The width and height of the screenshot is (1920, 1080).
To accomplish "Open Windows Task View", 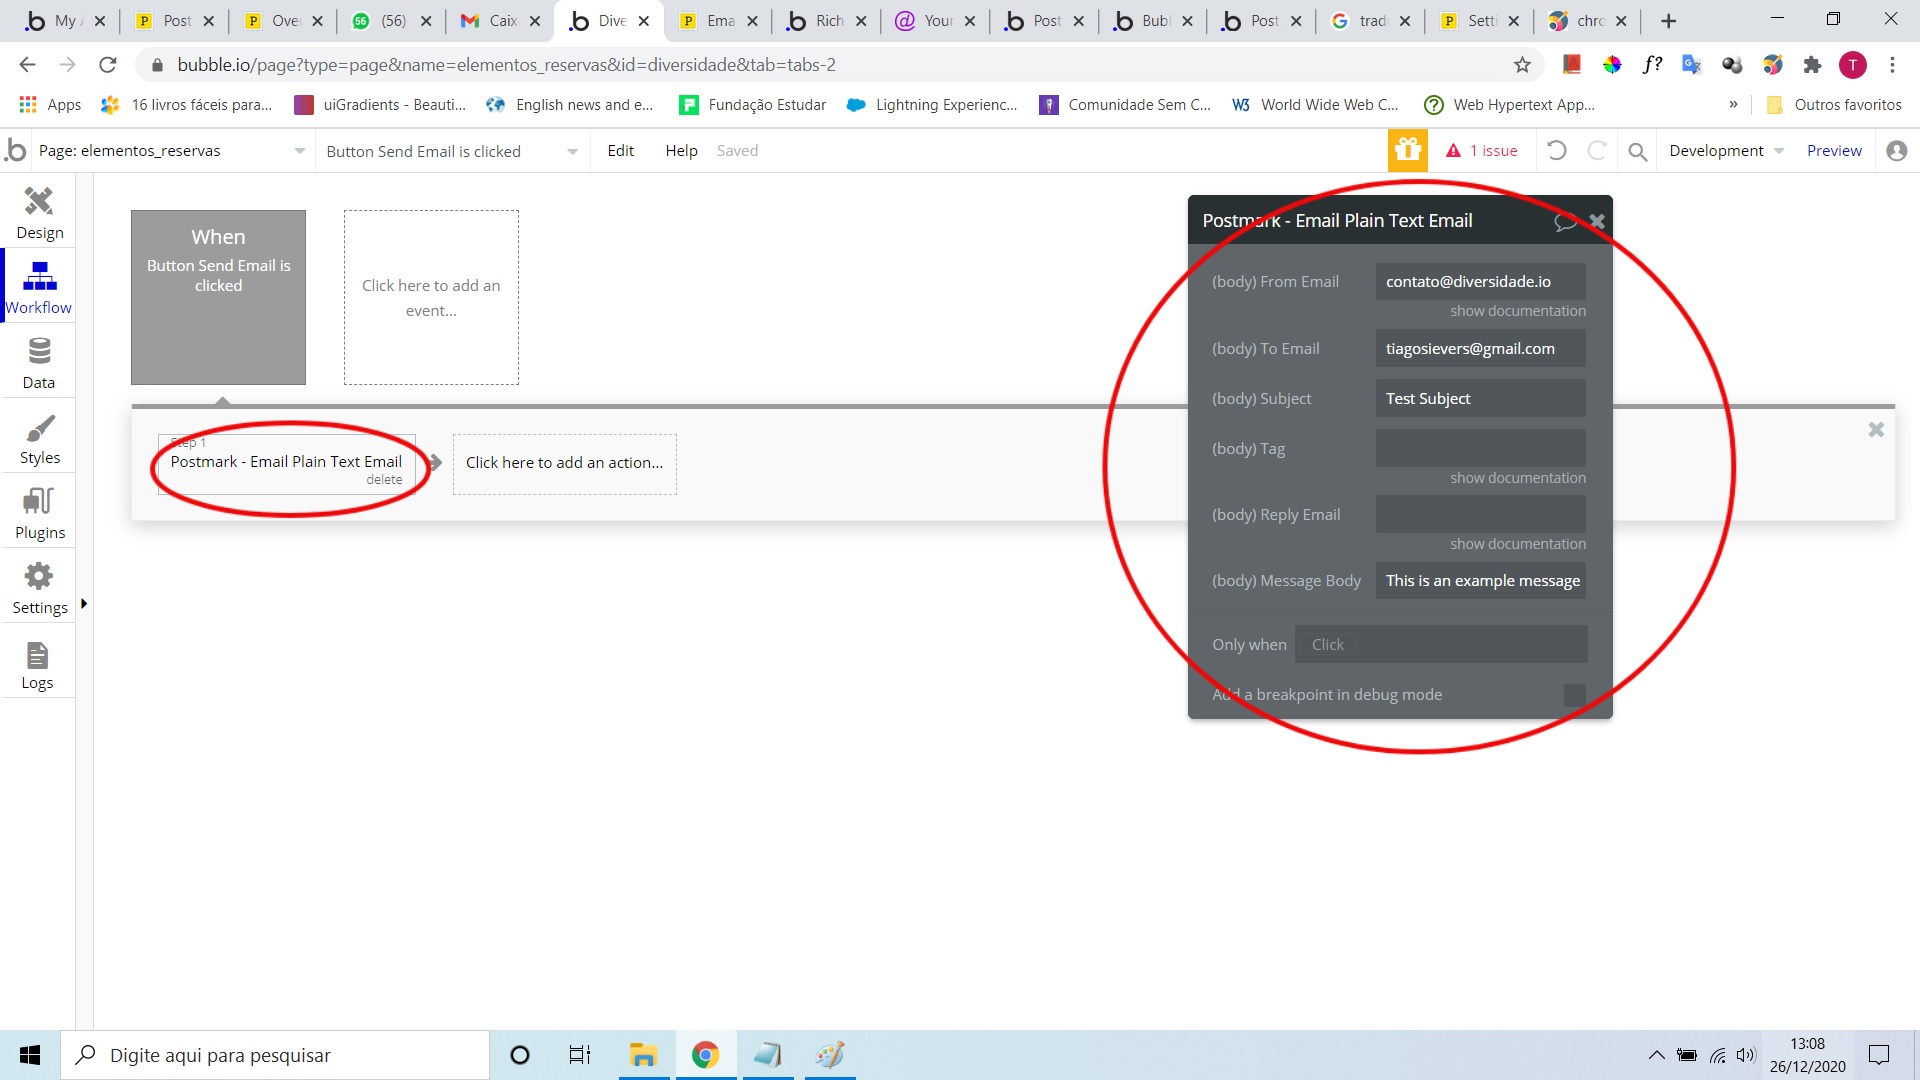I will point(579,1055).
